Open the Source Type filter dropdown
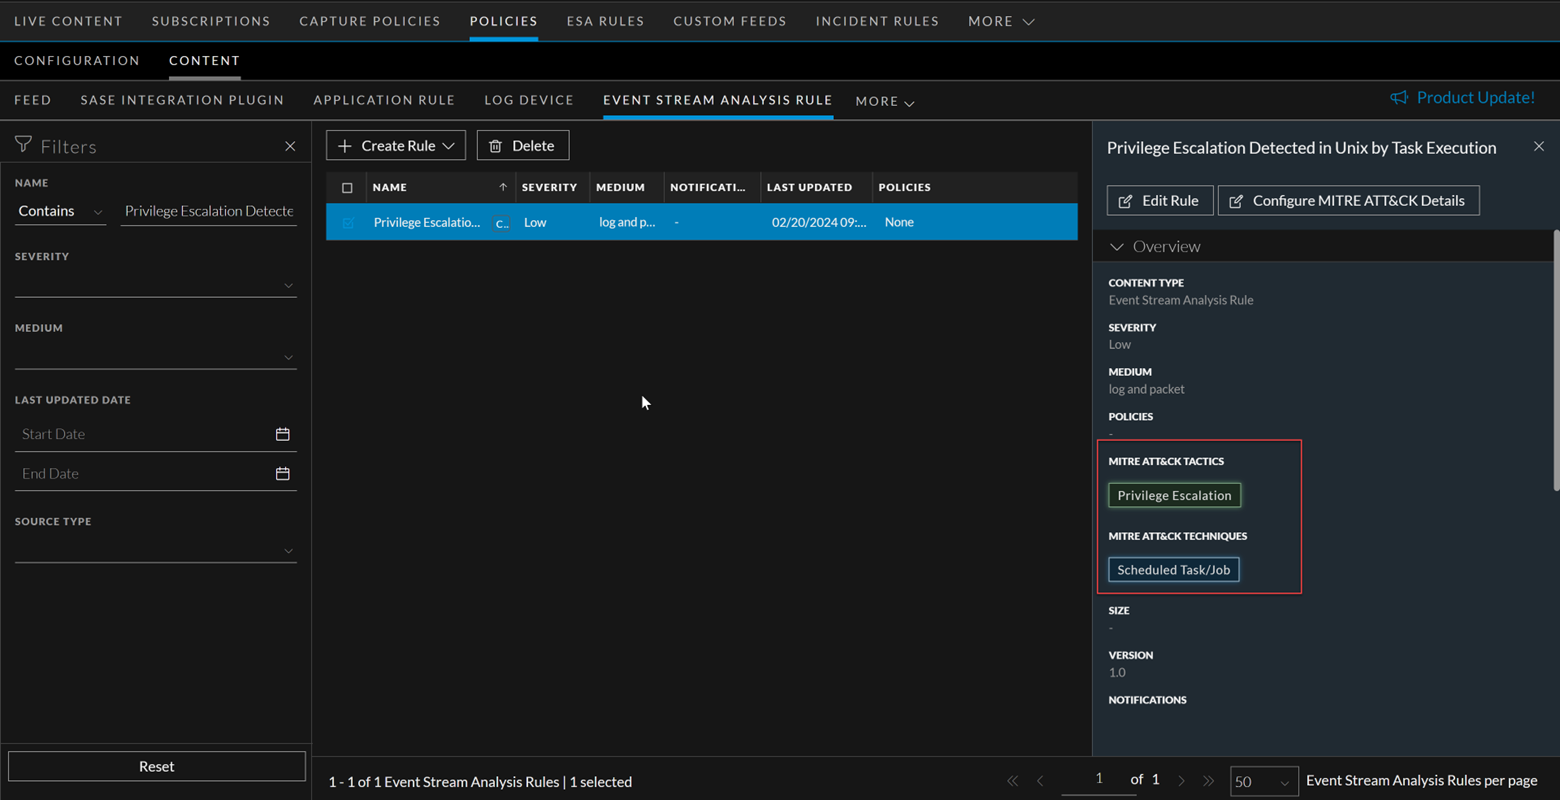The image size is (1560, 800). coord(156,550)
